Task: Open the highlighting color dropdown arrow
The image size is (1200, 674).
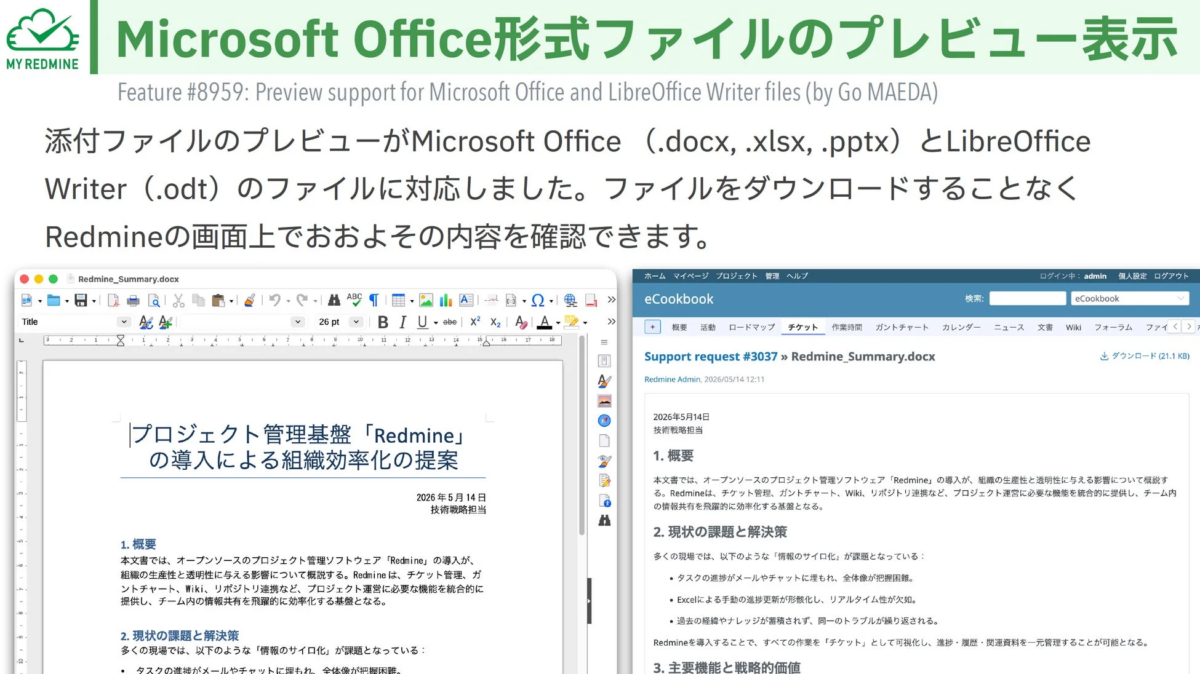Action: (584, 323)
